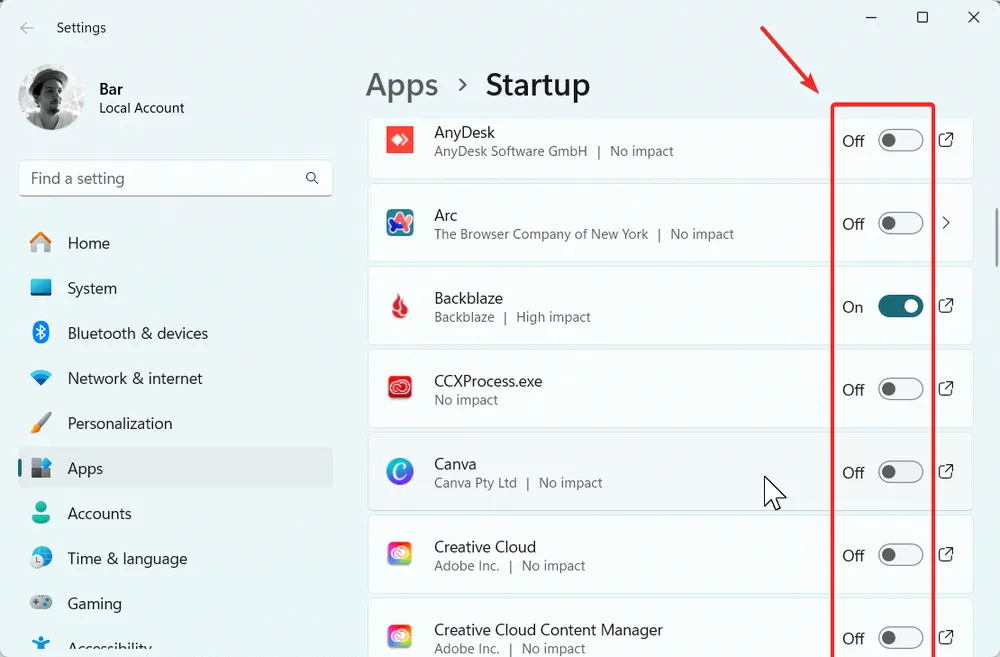1000x657 pixels.
Task: Go back with the back arrow
Action: (27, 27)
